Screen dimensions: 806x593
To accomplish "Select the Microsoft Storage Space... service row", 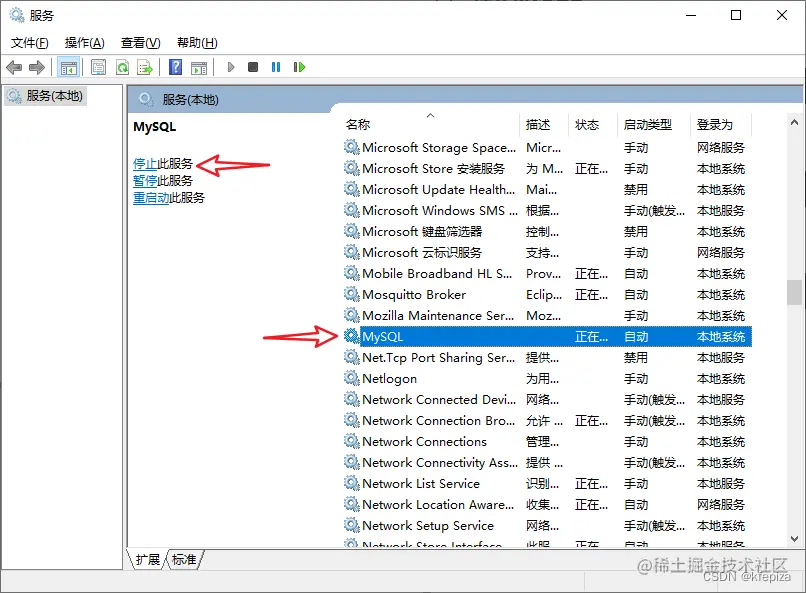I will 546,147.
